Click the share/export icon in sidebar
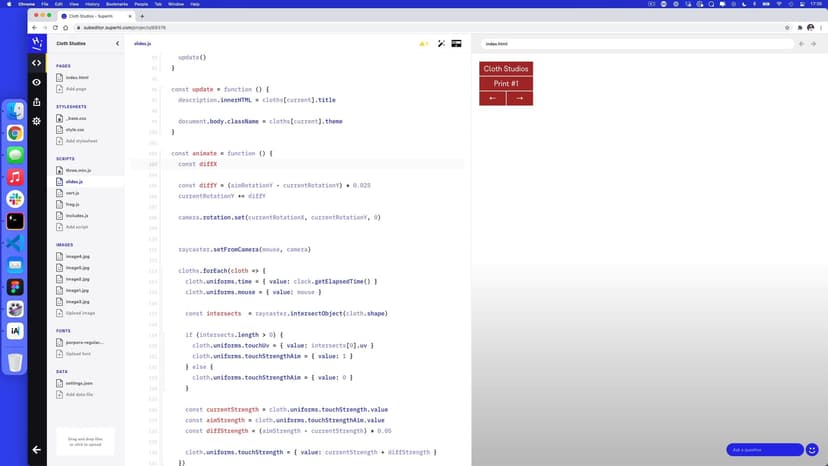Screen dimensions: 828x466 pos(37,101)
